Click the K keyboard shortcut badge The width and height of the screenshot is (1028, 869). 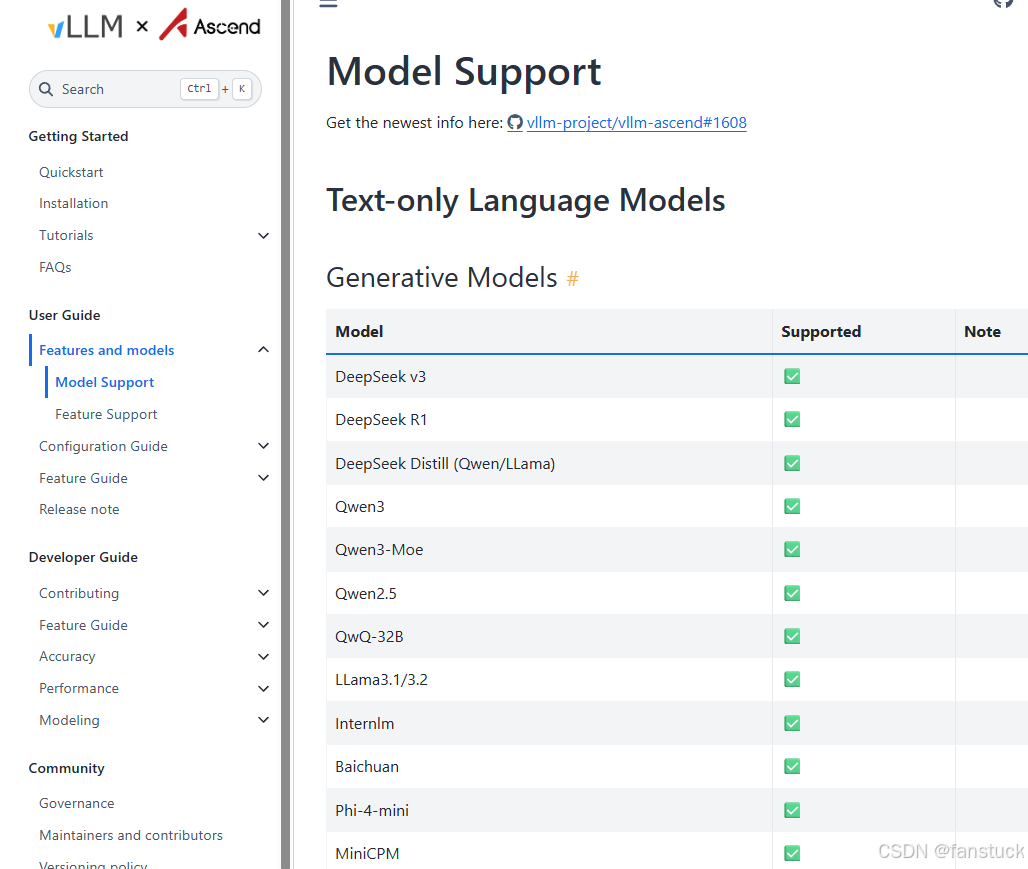click(x=242, y=89)
